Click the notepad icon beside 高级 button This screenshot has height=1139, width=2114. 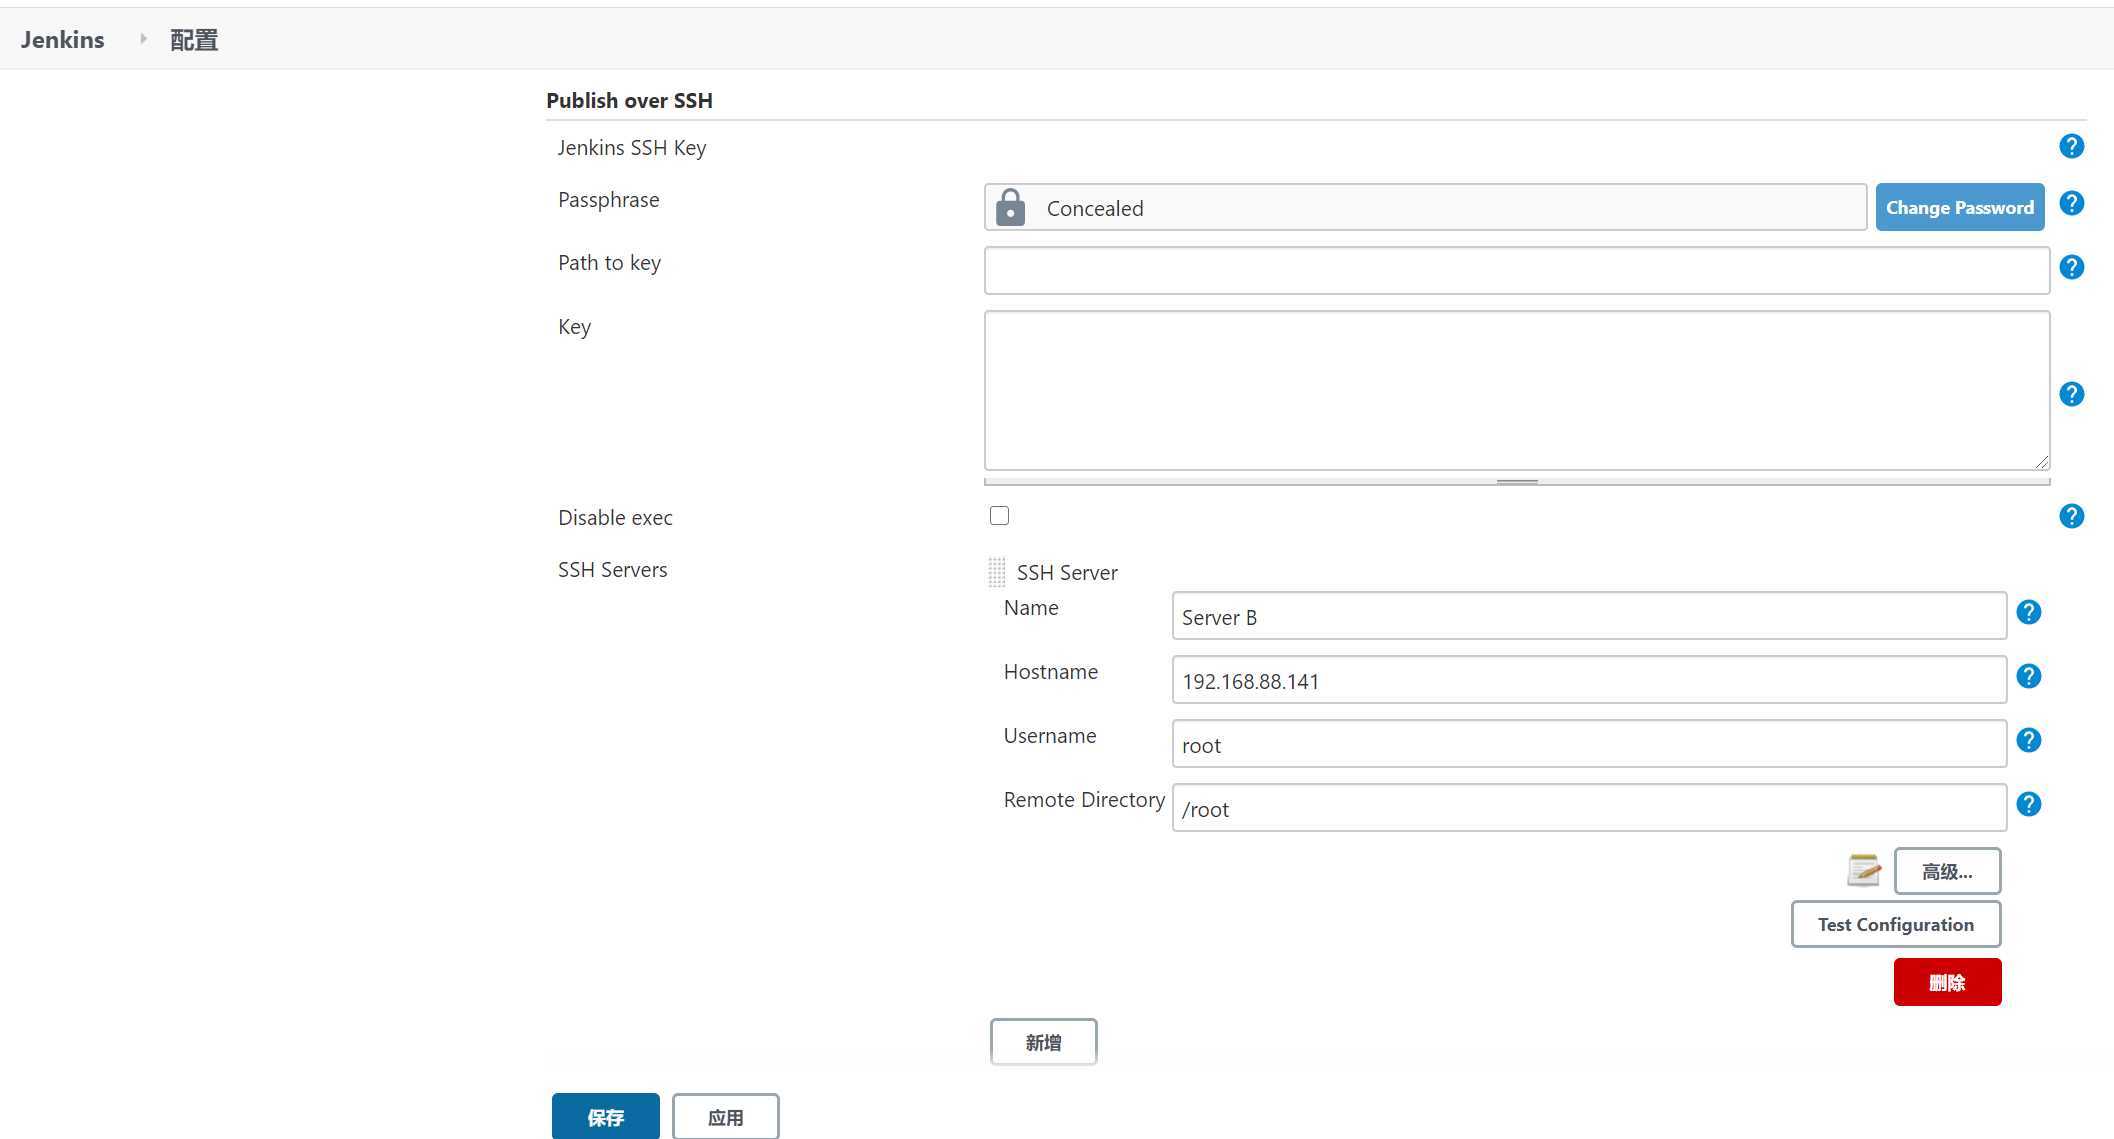point(1863,870)
